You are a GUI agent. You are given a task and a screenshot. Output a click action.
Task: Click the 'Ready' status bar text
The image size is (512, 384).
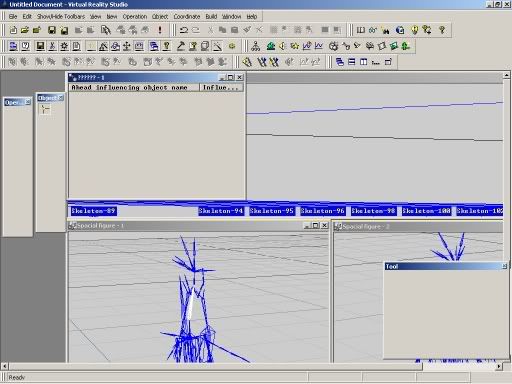click(x=17, y=377)
